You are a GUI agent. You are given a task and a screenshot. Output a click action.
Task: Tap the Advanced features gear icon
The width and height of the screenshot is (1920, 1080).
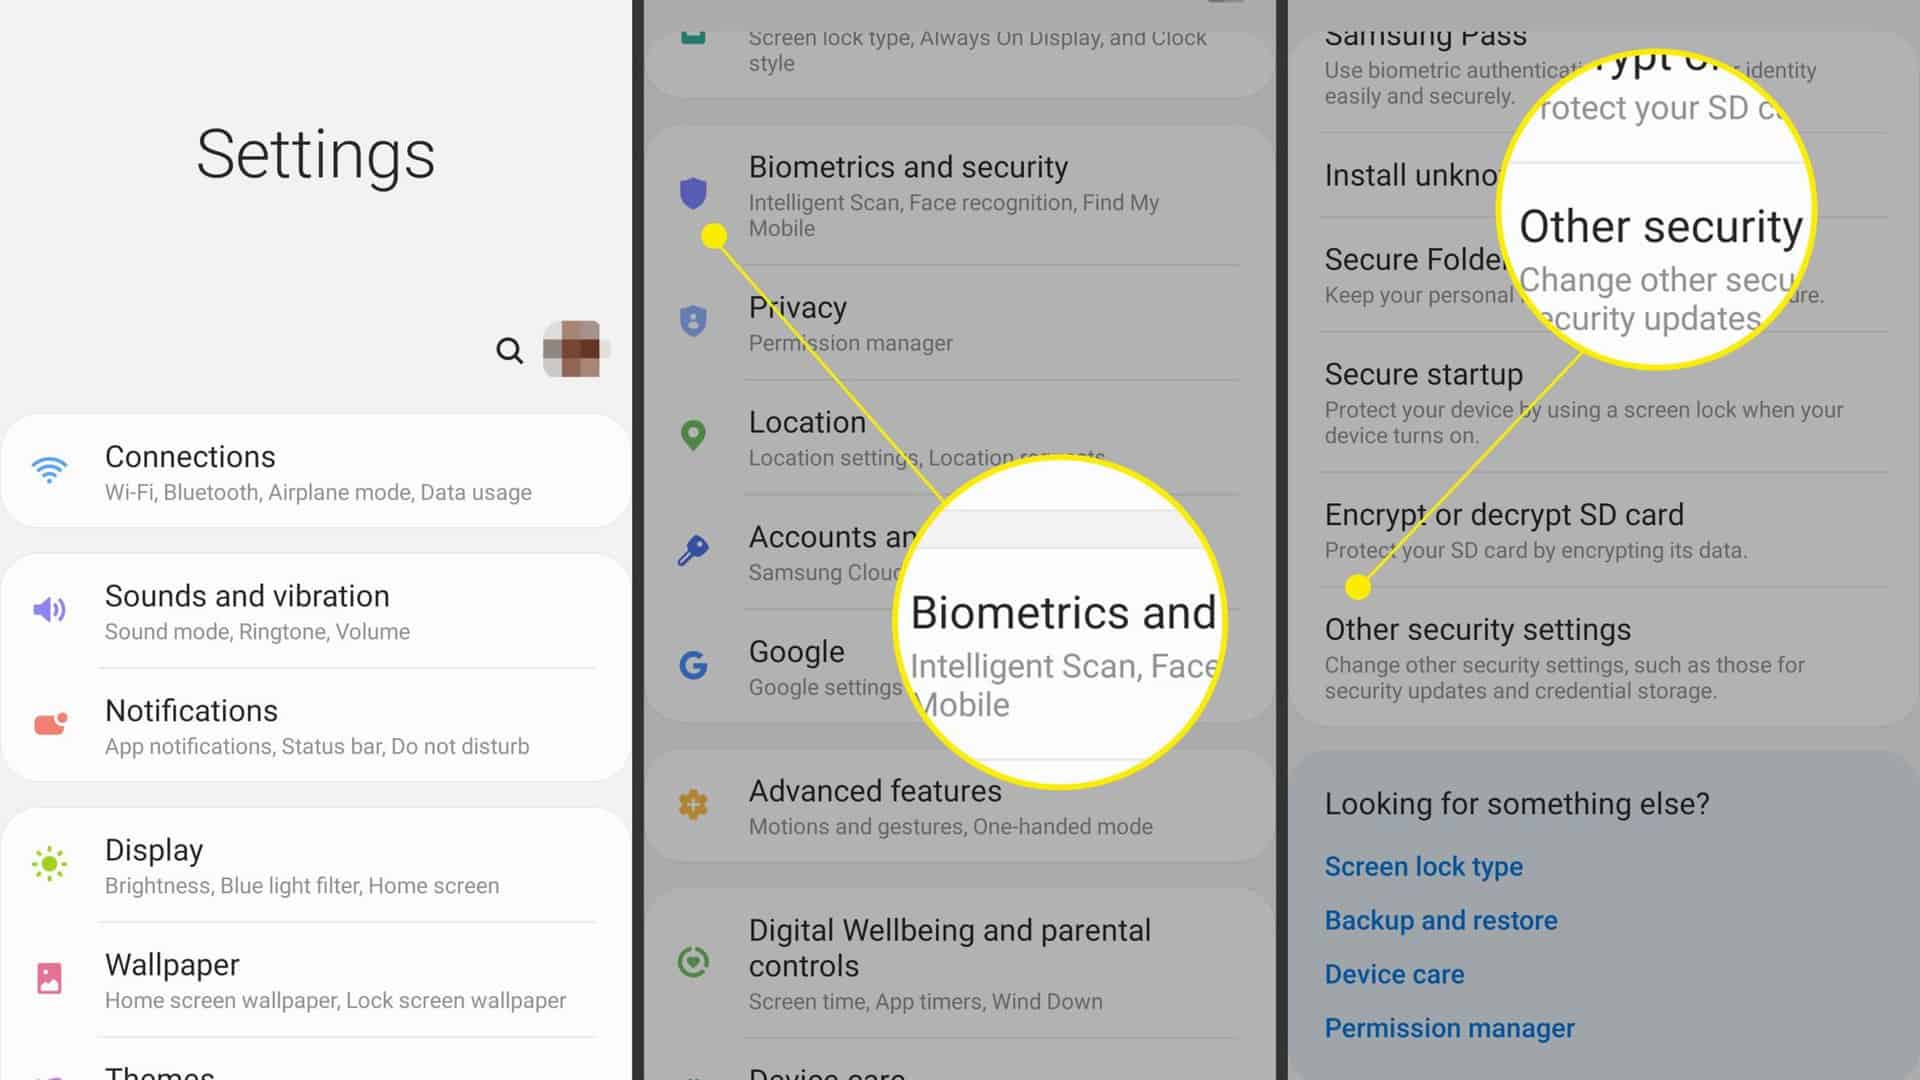point(693,804)
